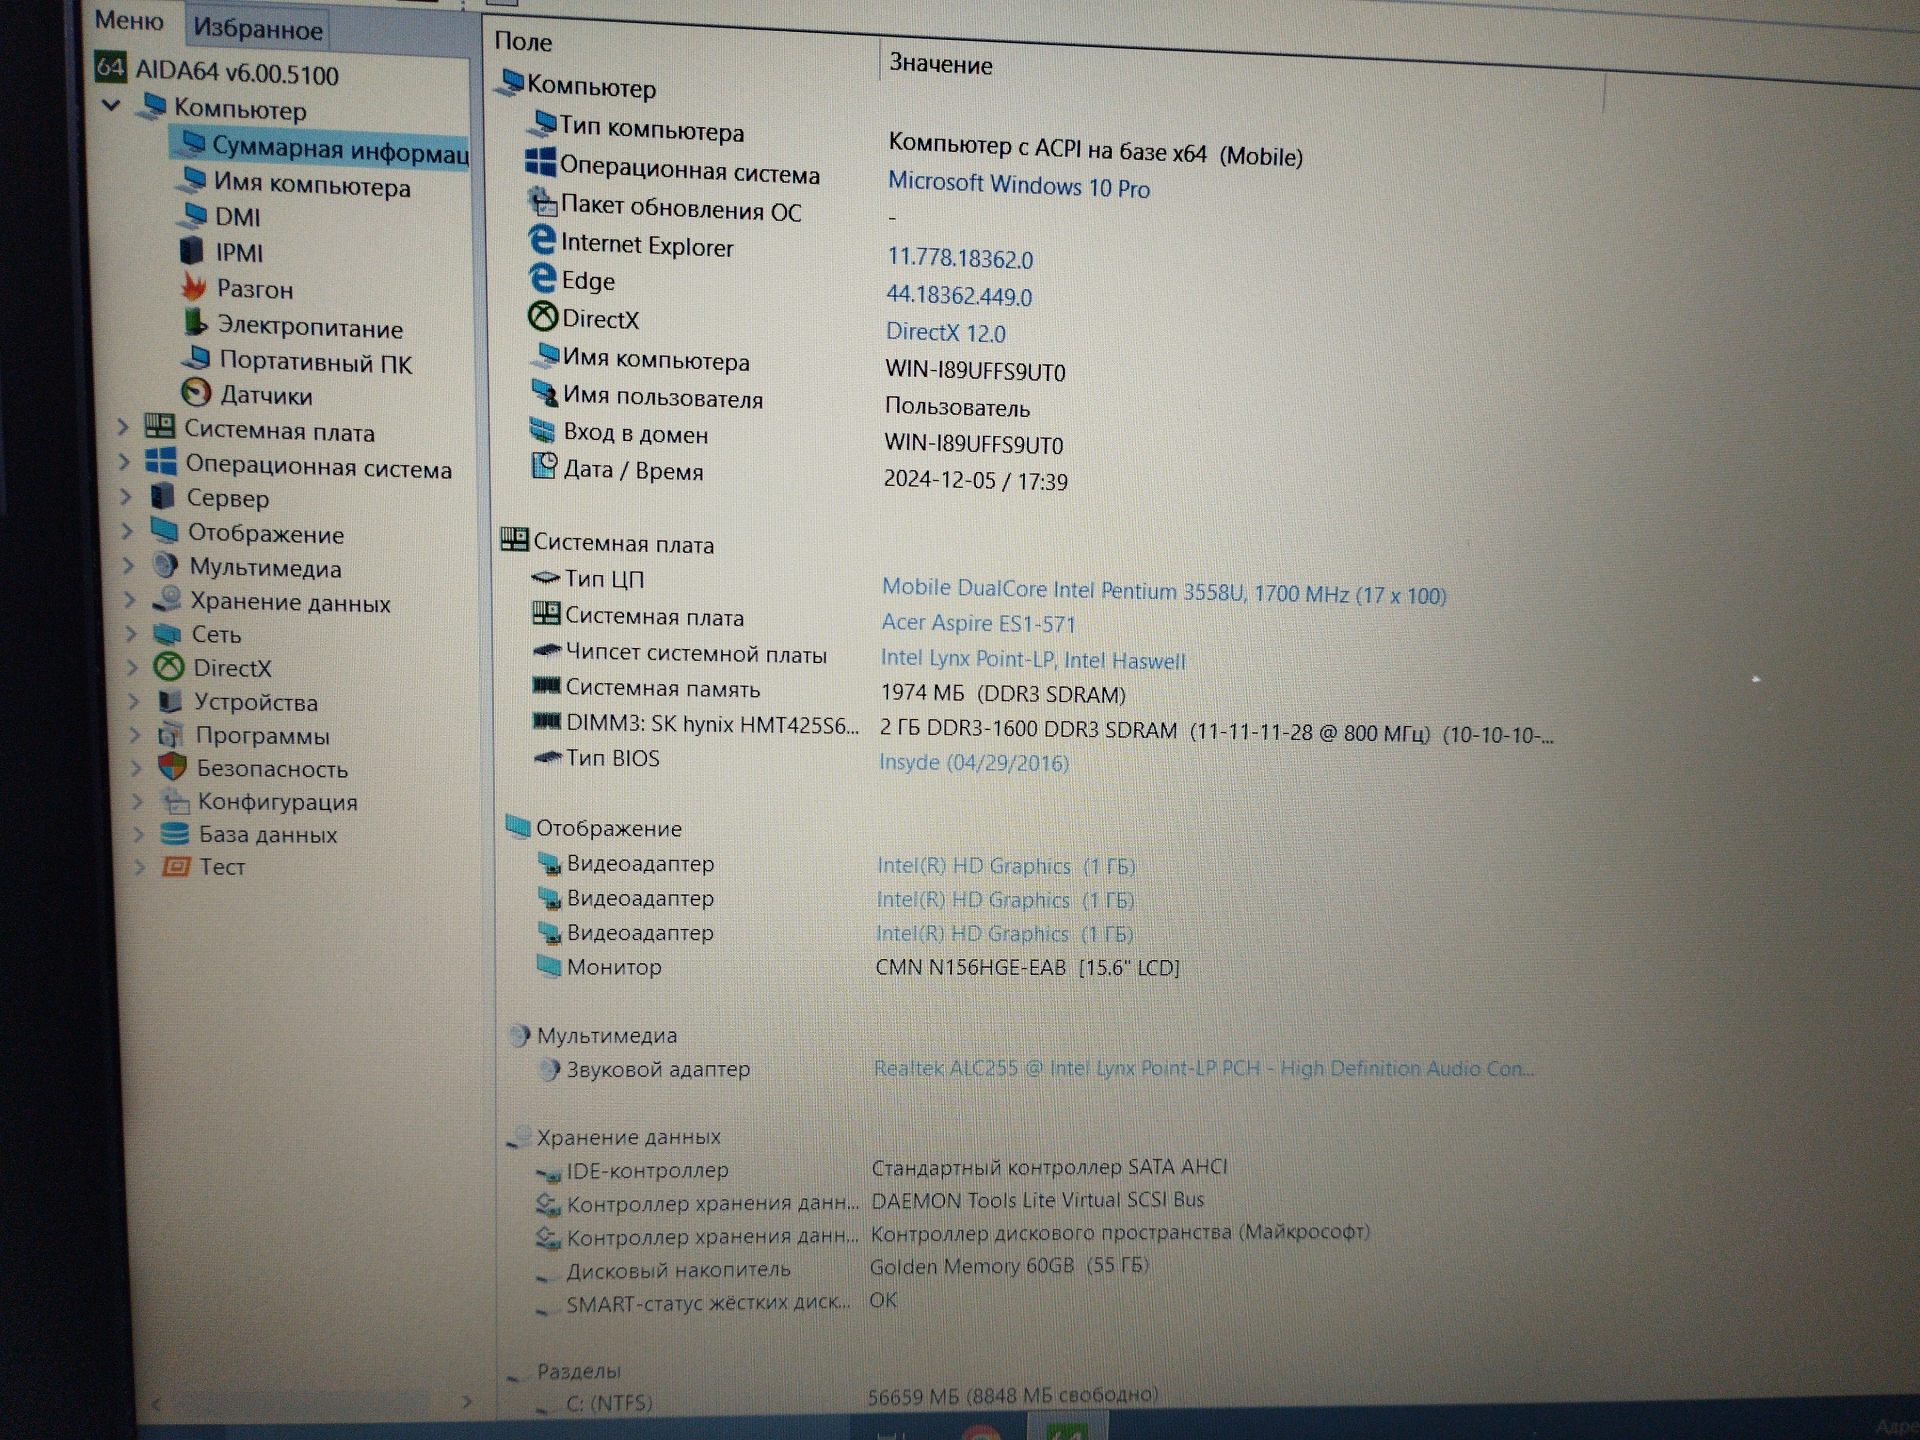Click the Суммарная информация icon in tree
1920x1440 pixels.
point(192,143)
